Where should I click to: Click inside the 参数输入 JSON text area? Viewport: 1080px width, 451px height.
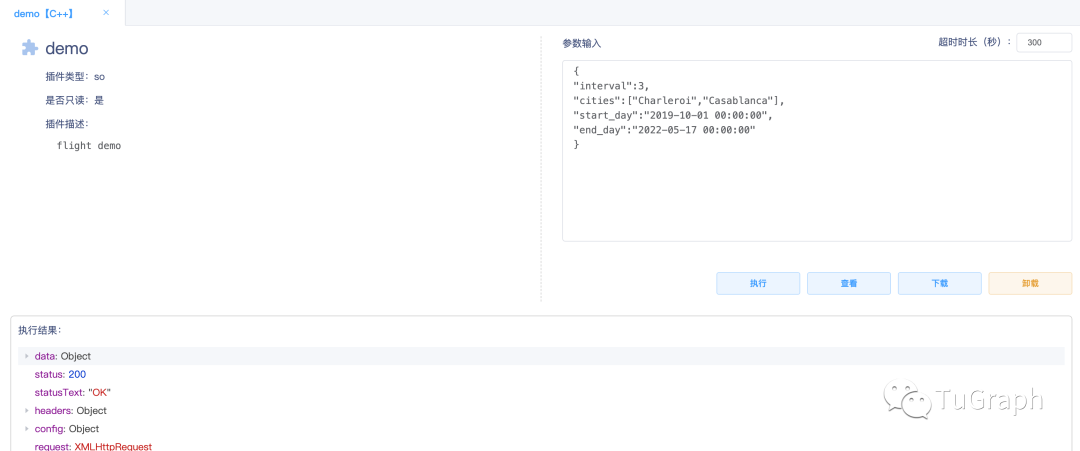(816, 190)
